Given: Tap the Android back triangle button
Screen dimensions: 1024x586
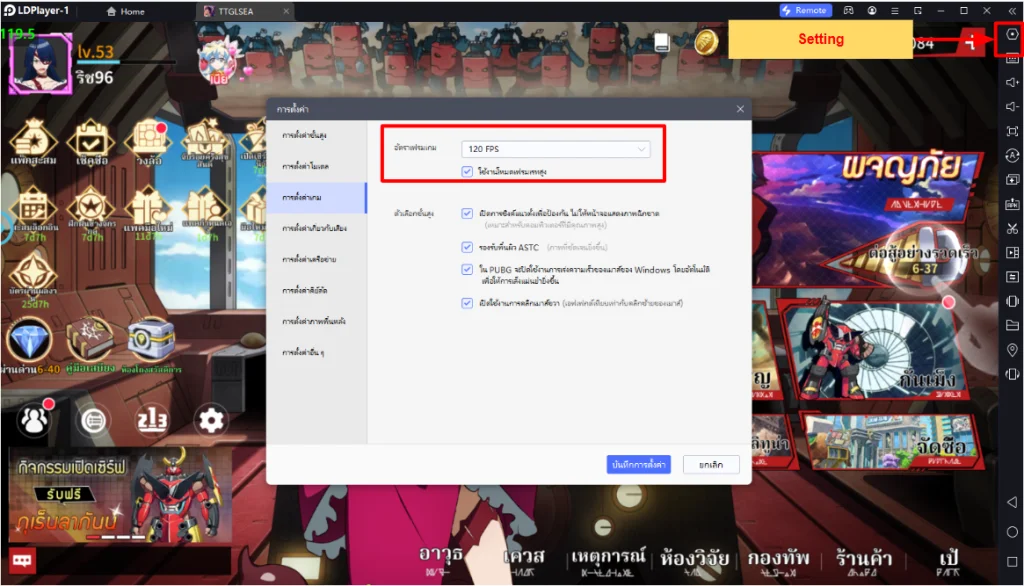Looking at the screenshot, I should tap(1012, 502).
